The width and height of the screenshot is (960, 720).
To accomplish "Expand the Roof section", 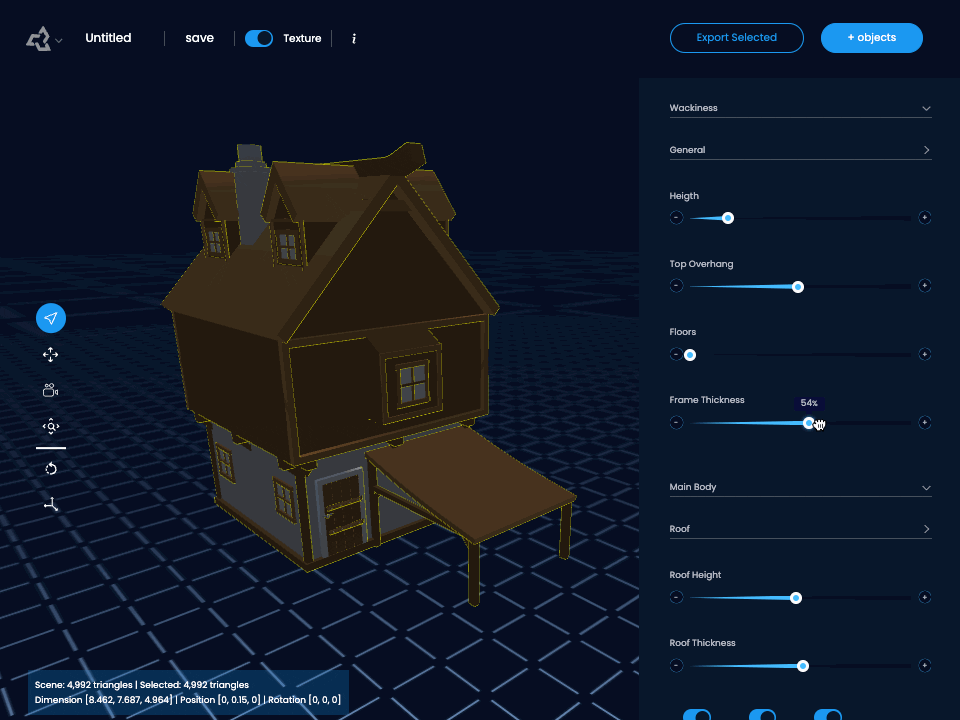I will 926,529.
